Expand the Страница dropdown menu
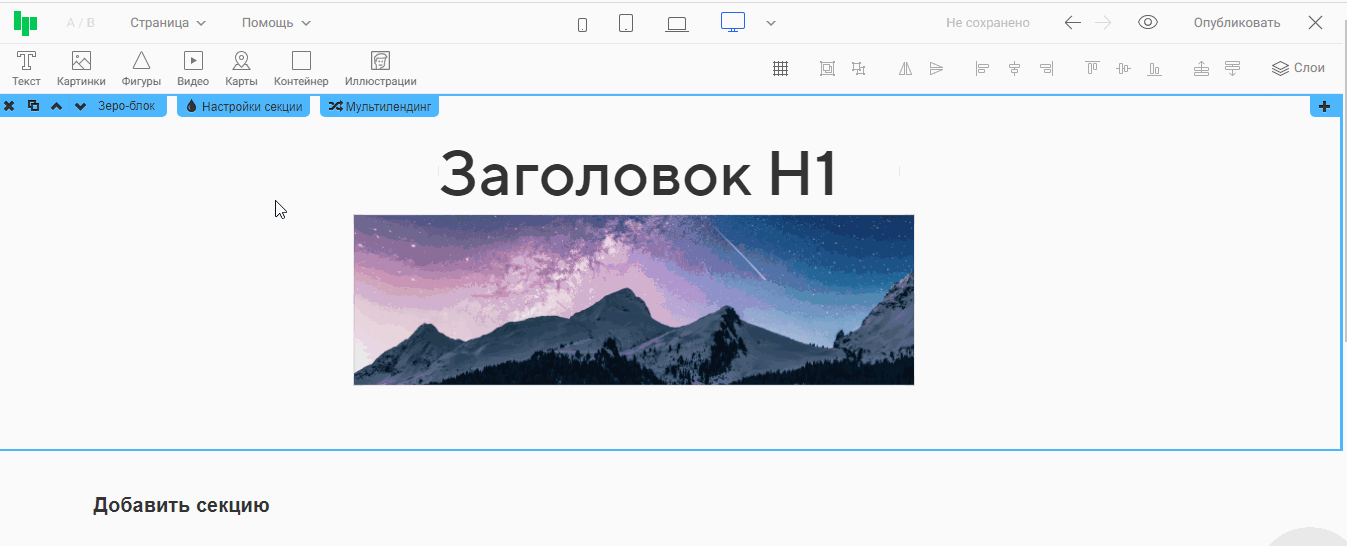The height and width of the screenshot is (546, 1347). pyautogui.click(x=168, y=23)
